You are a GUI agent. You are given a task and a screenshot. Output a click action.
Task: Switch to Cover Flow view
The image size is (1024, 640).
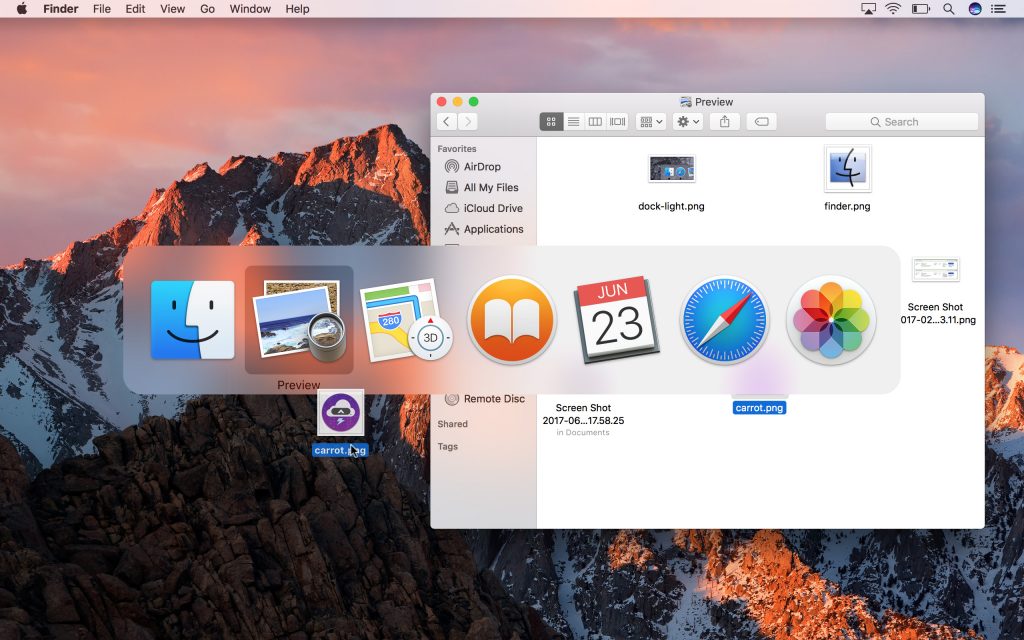[x=617, y=121]
